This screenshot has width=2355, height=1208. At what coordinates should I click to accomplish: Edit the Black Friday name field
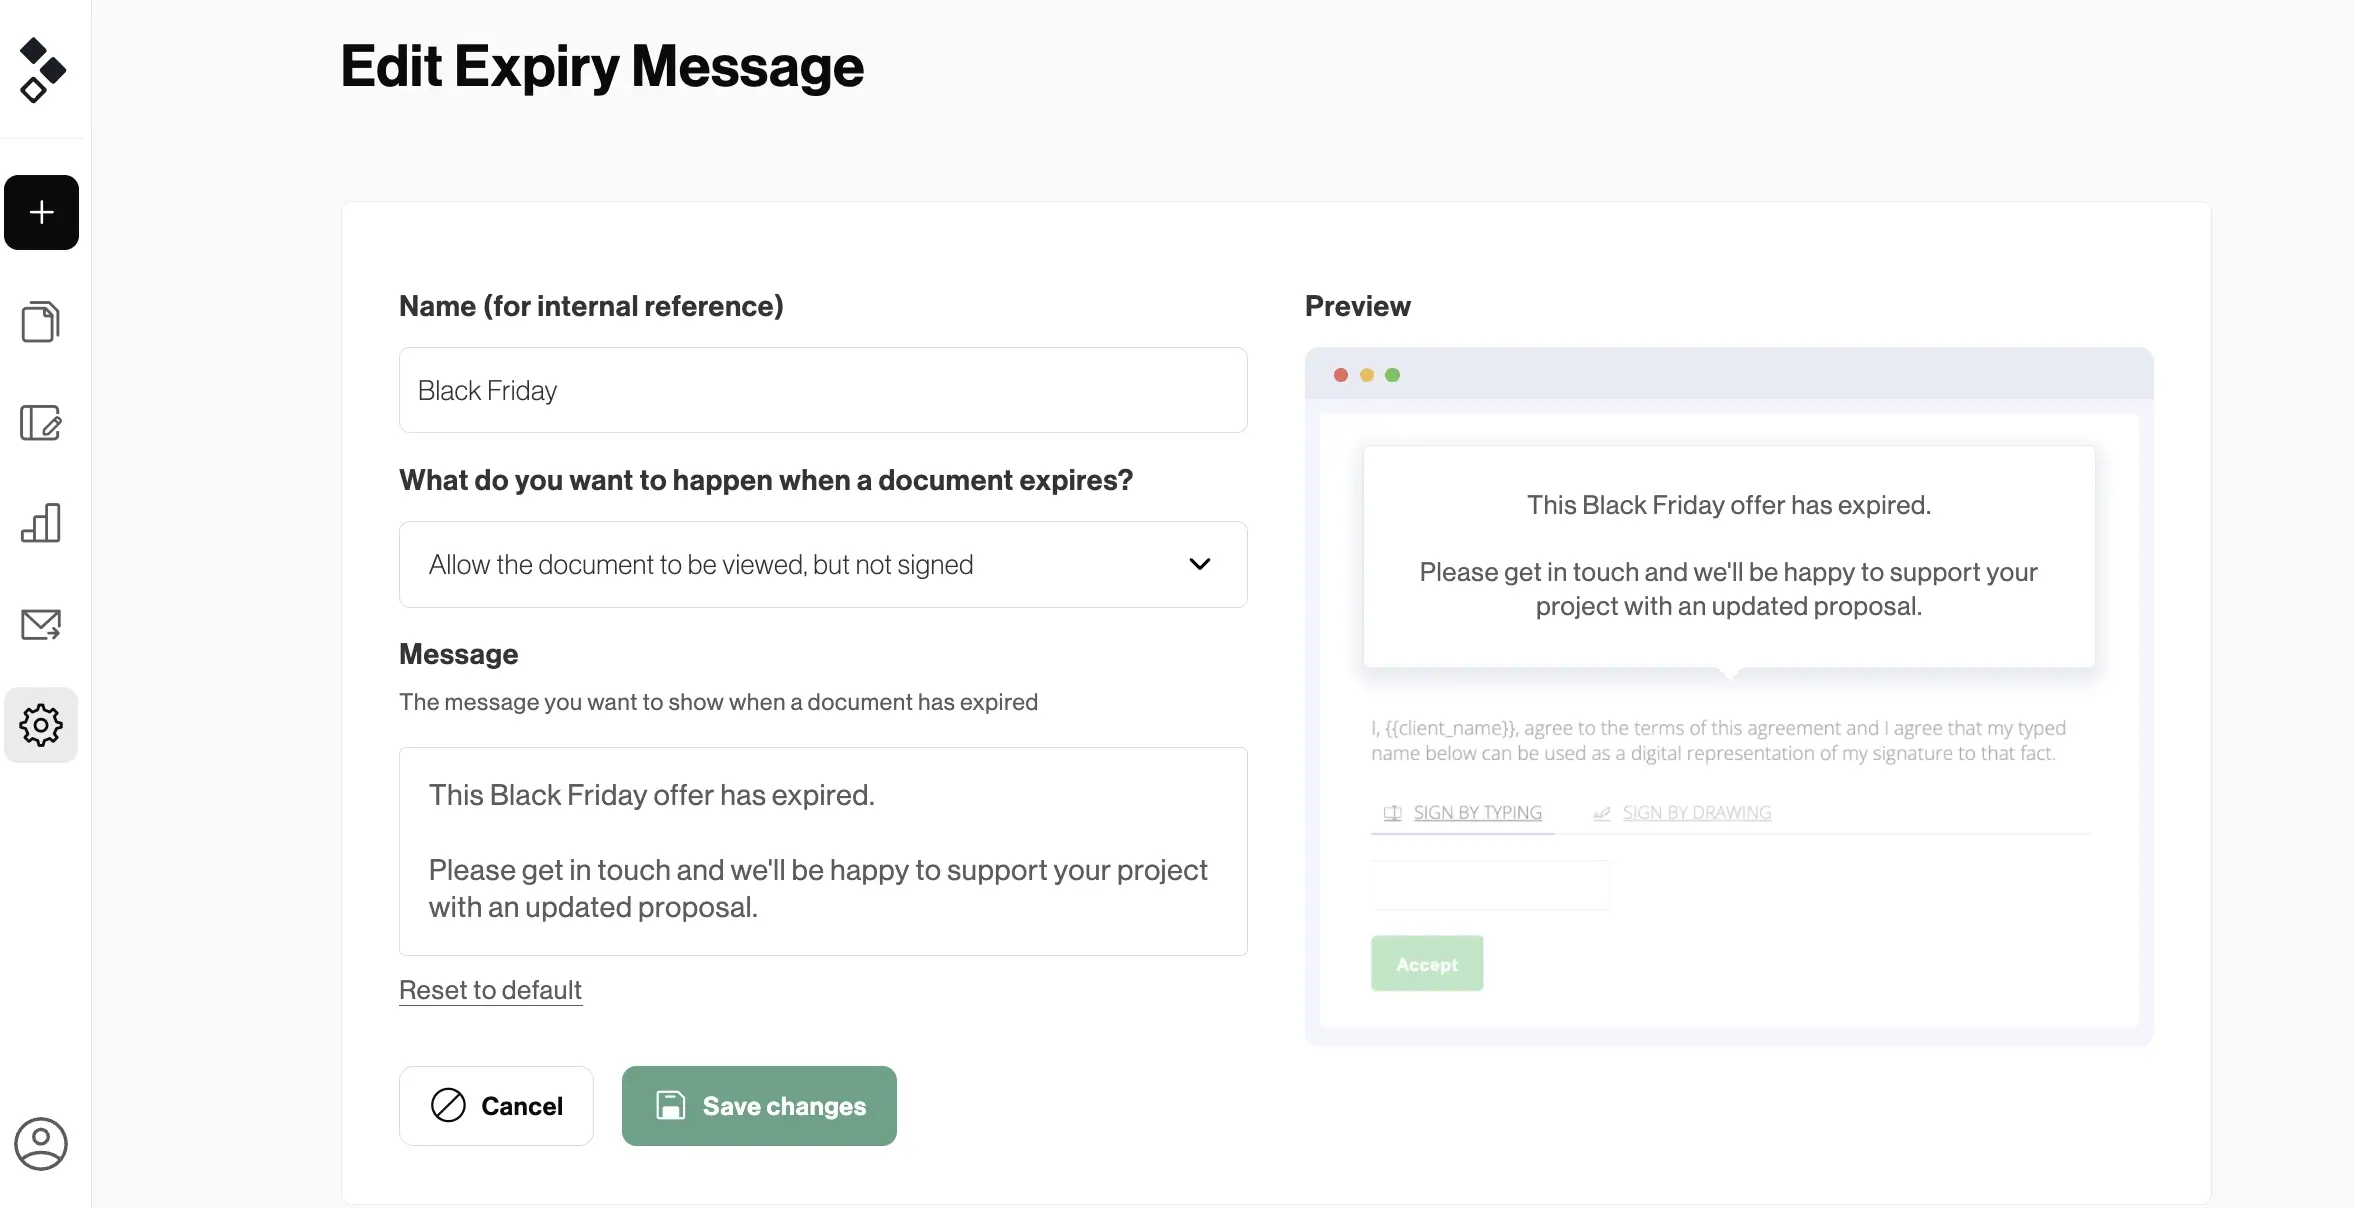822,390
